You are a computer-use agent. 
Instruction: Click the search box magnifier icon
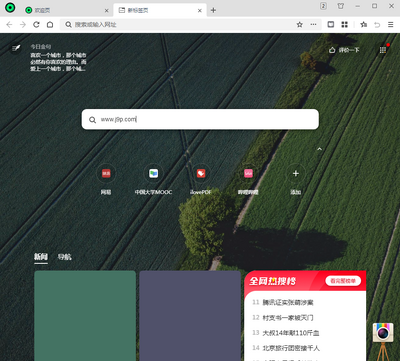click(92, 120)
